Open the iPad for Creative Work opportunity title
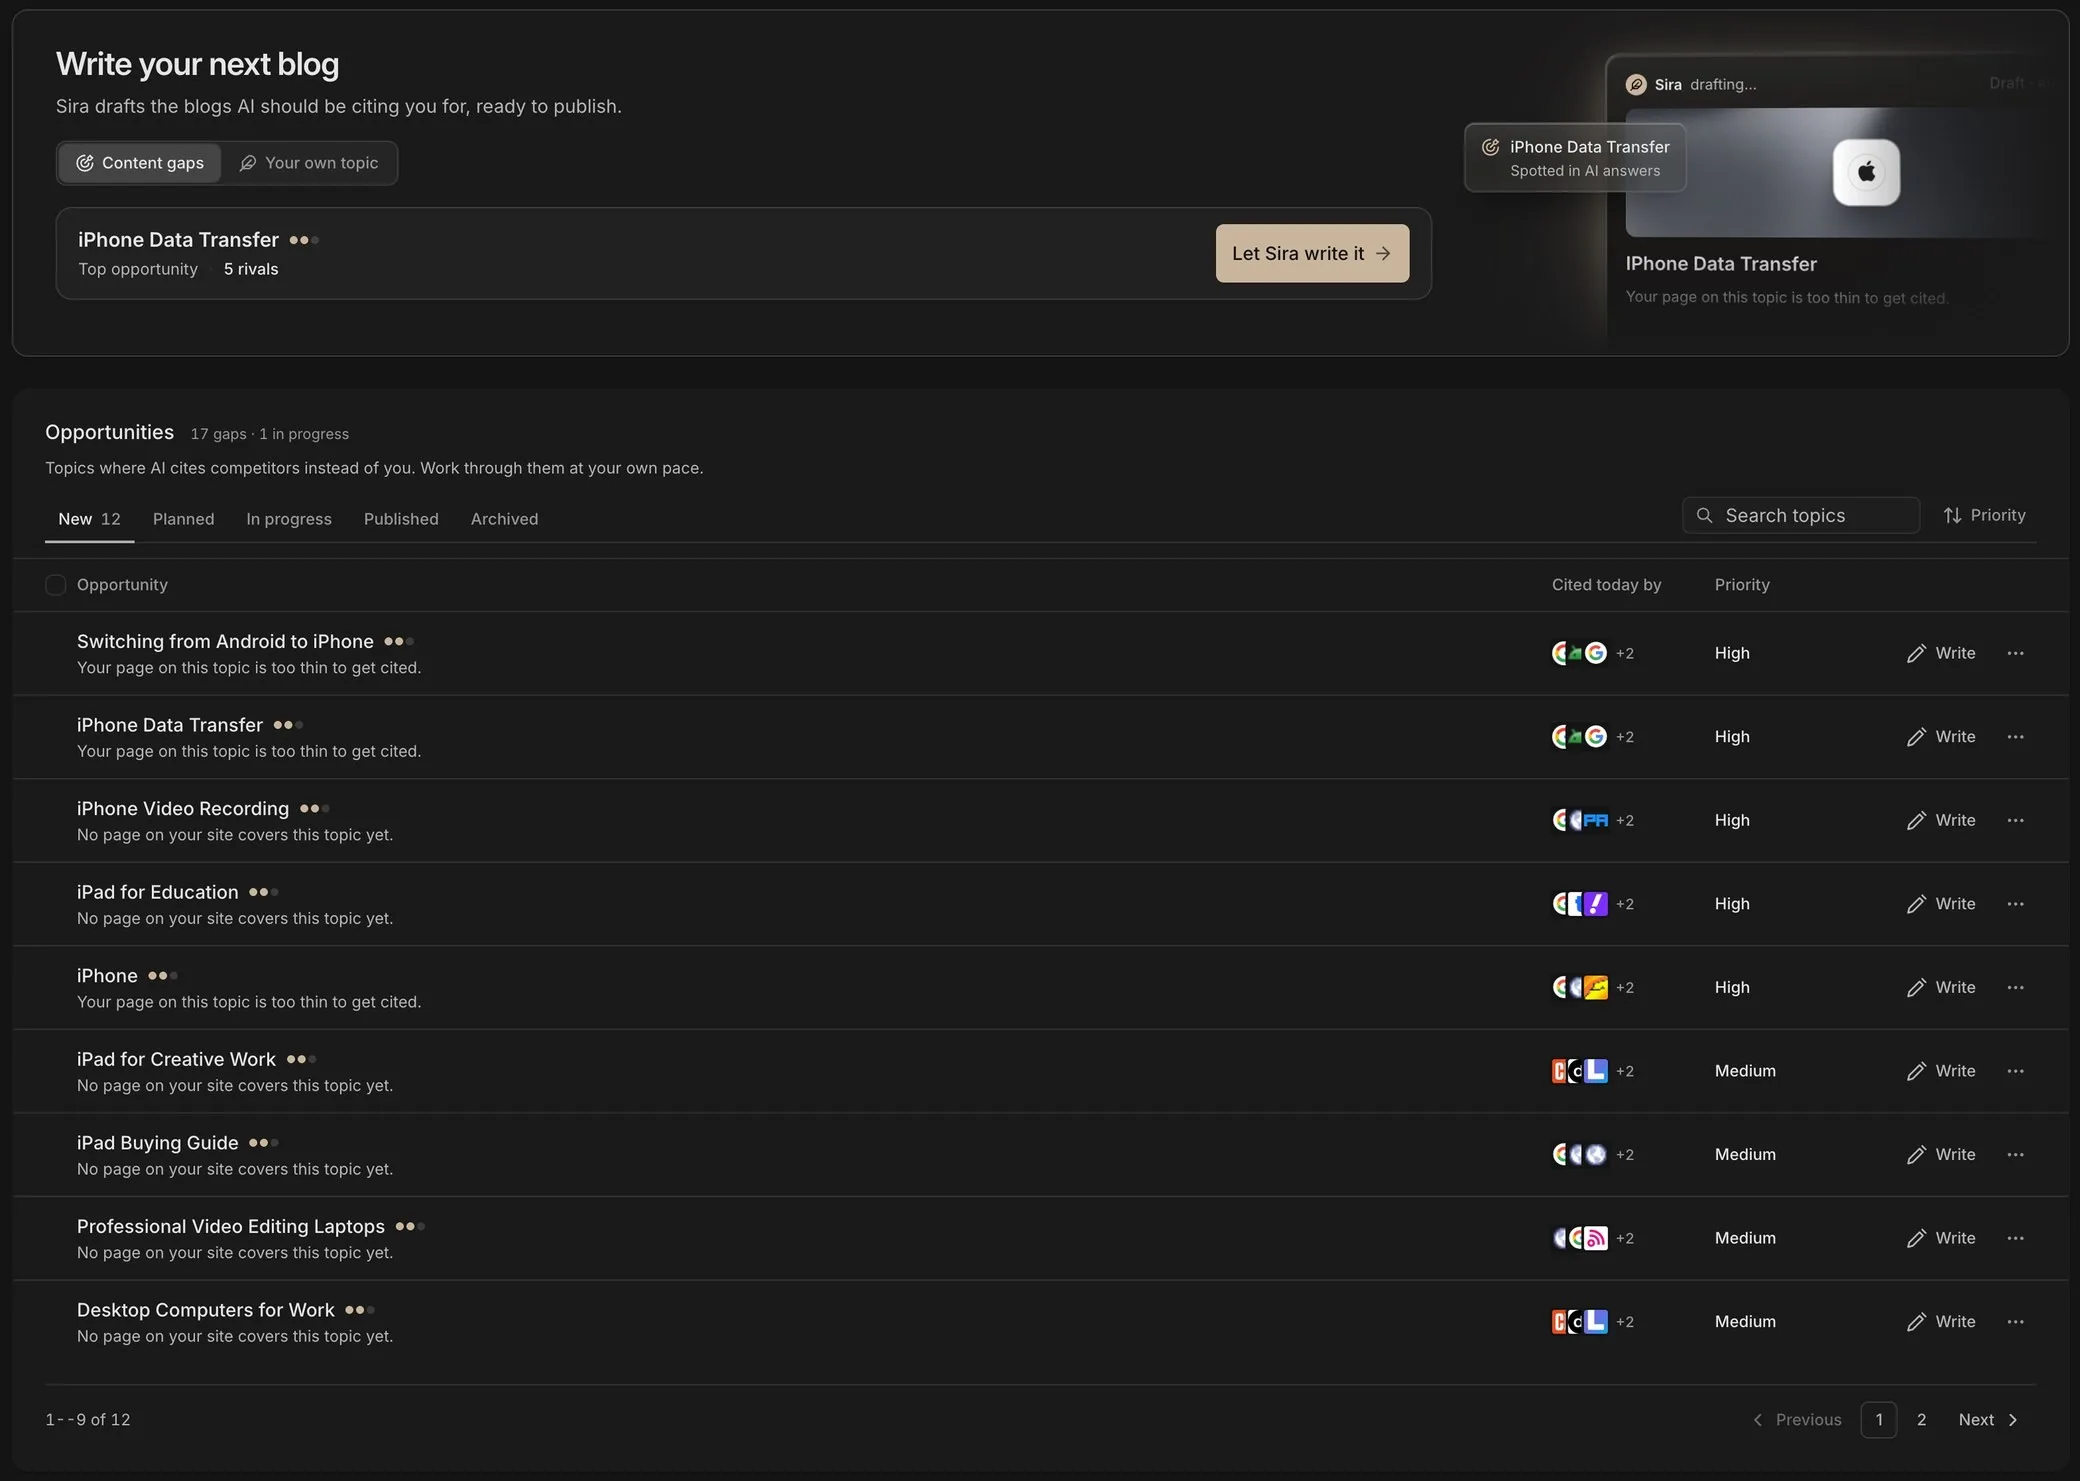The image size is (2080, 1481). pos(176,1059)
